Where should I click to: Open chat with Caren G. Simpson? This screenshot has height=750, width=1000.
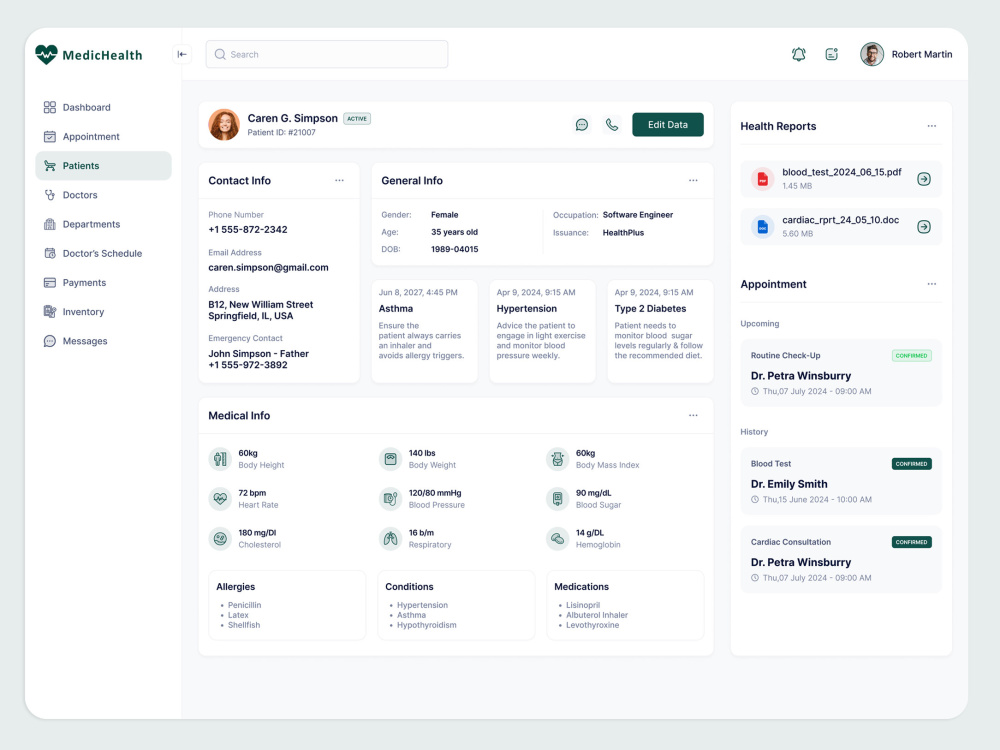(582, 124)
